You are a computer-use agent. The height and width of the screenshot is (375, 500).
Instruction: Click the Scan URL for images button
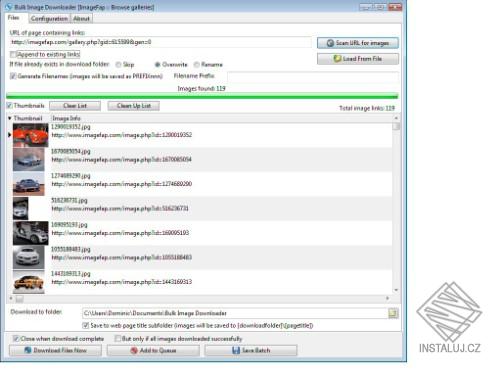358,43
